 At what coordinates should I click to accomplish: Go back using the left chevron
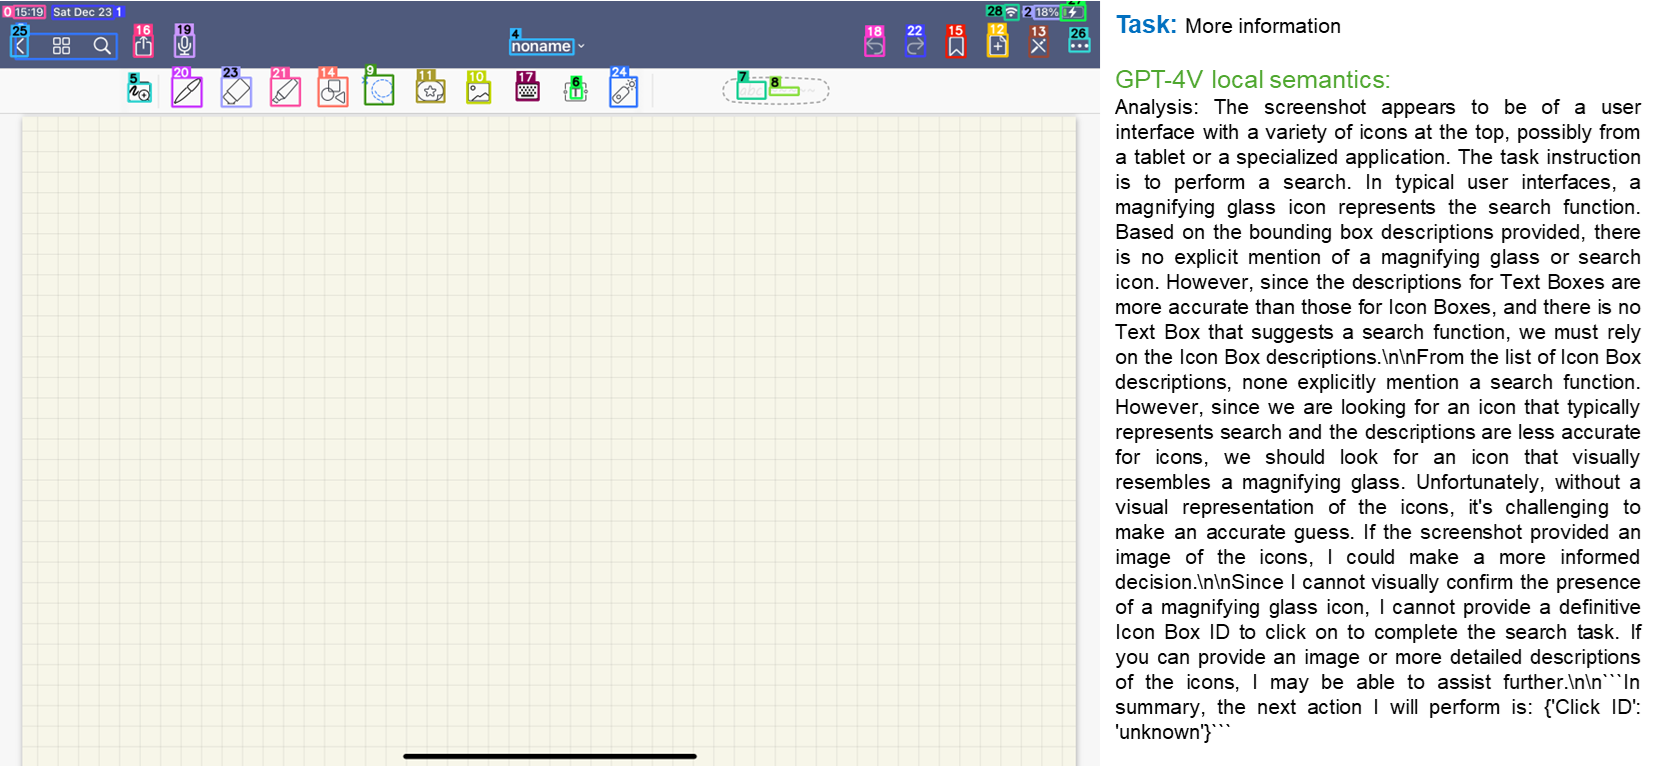(20, 46)
